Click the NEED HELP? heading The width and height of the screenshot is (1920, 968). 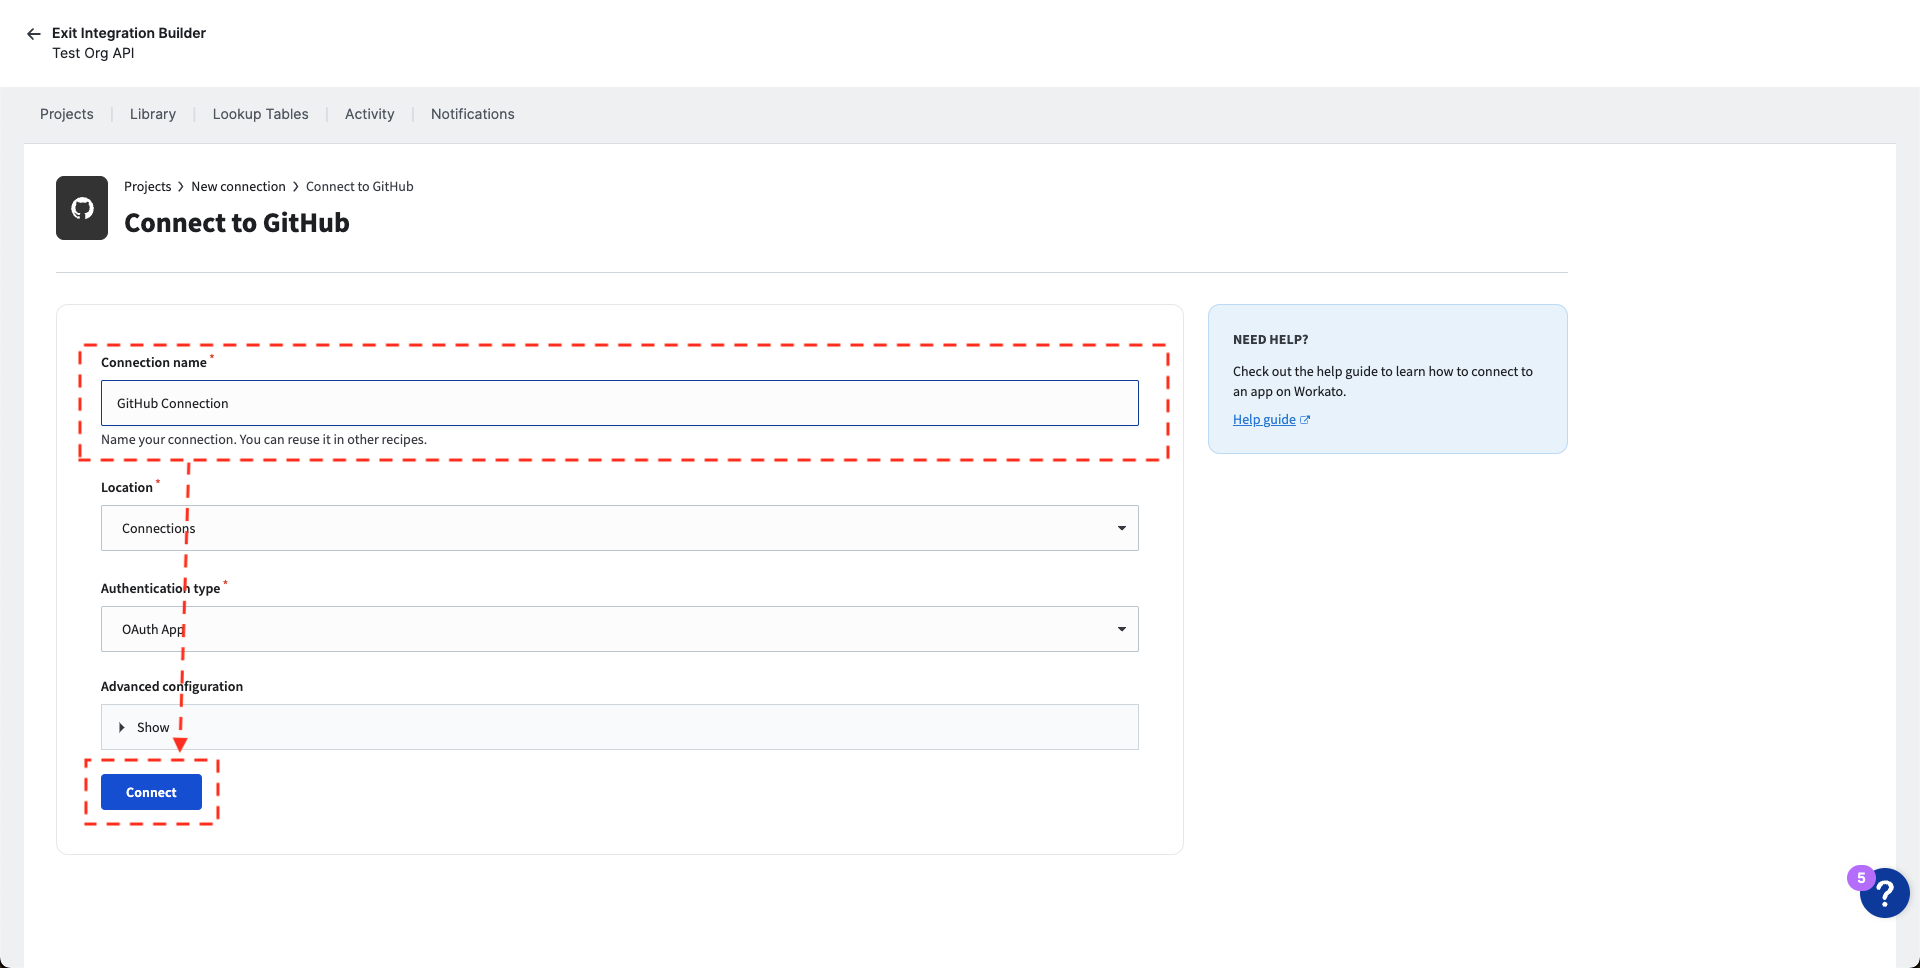click(1271, 340)
